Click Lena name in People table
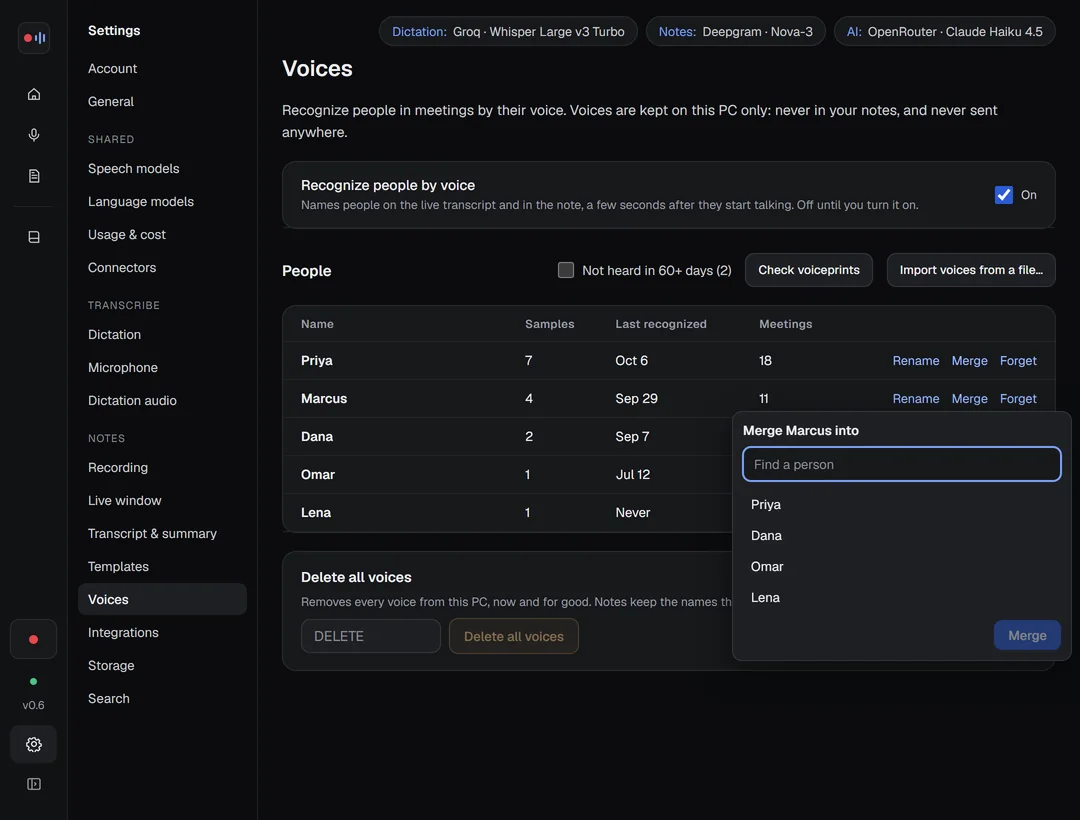This screenshot has width=1080, height=820. click(x=316, y=512)
